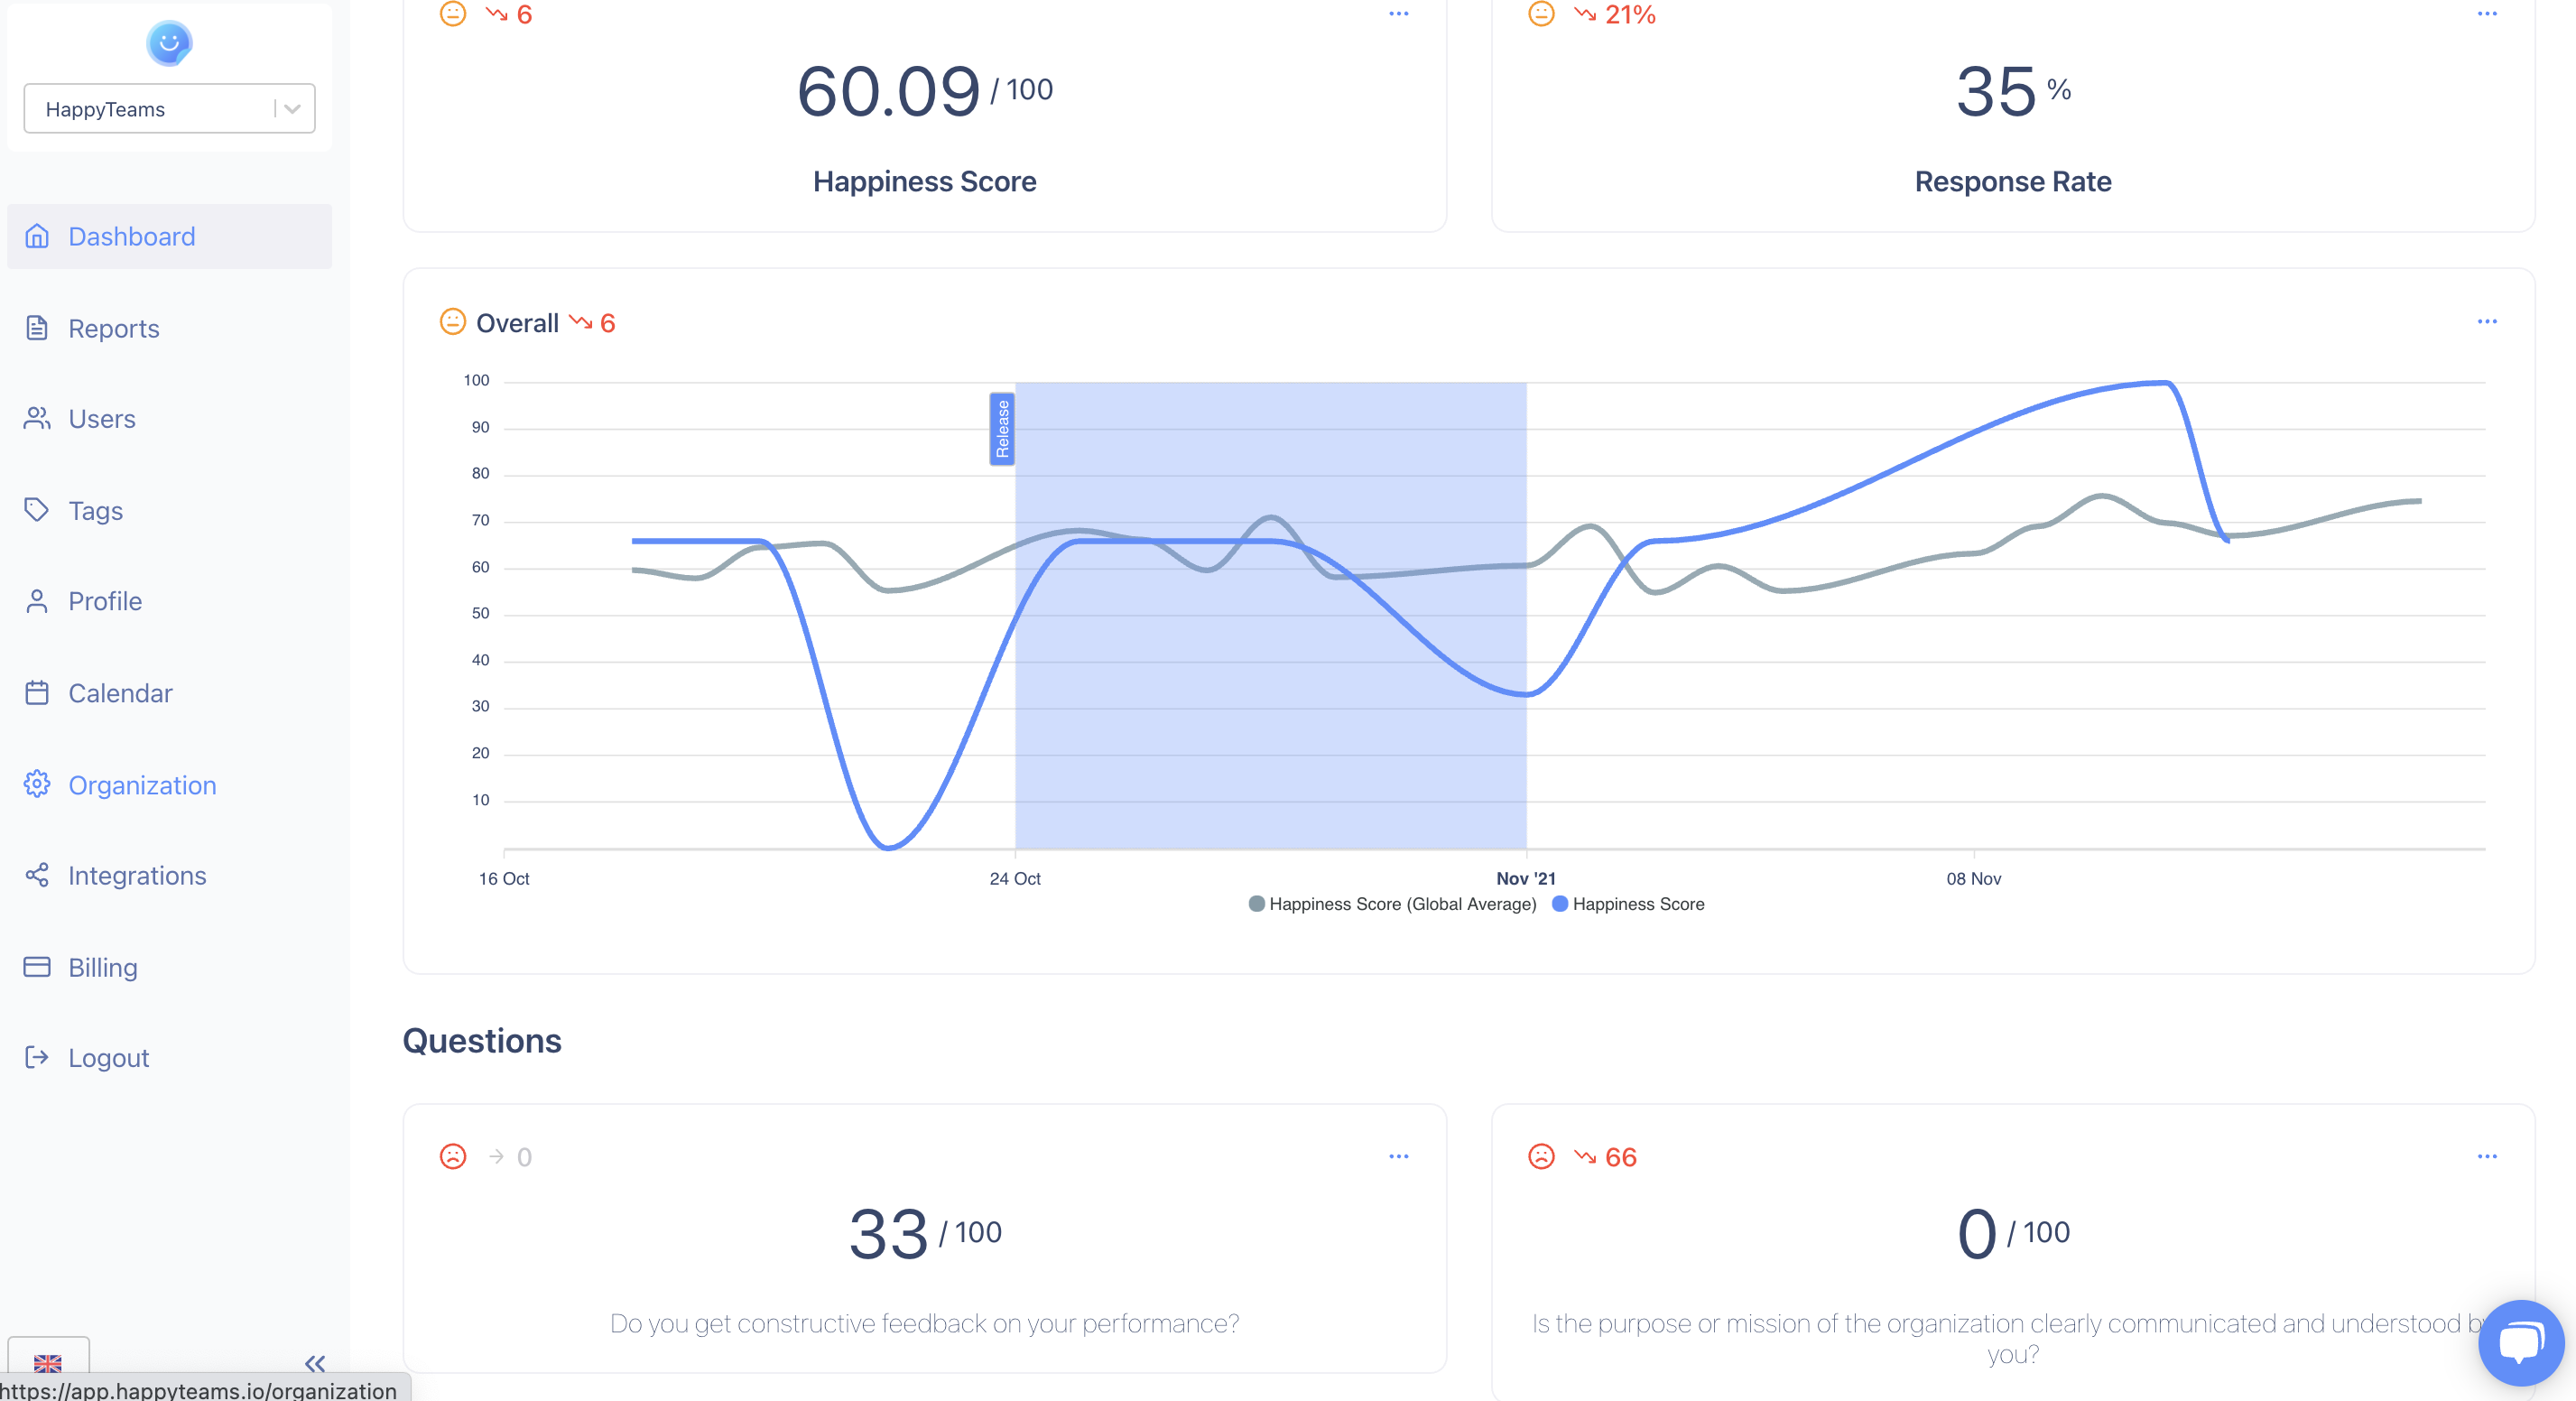
Task: Click Logout
Action: pyautogui.click(x=108, y=1057)
